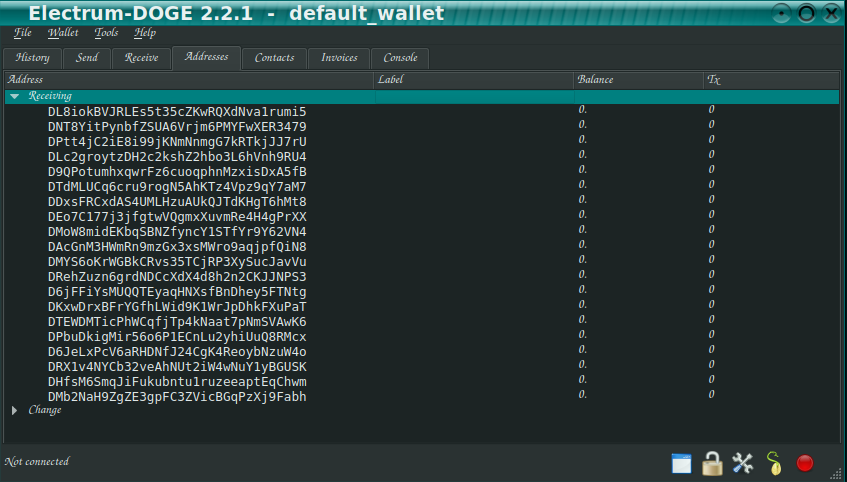Image resolution: width=847 pixels, height=482 pixels.
Task: Expand the Change address group
Action: (15, 411)
